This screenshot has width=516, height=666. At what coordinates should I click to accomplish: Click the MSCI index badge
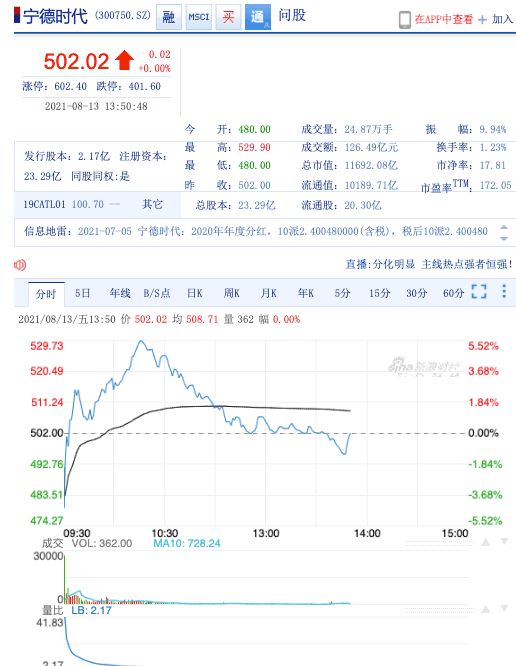pyautogui.click(x=199, y=17)
